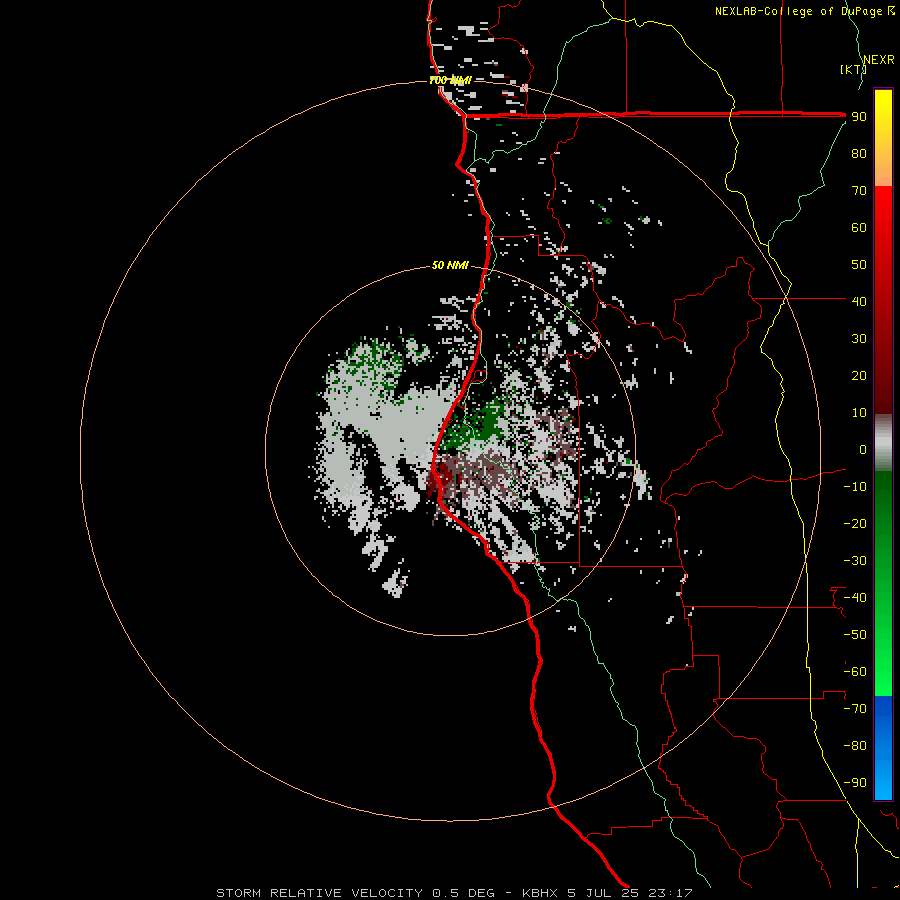Click the 50 knot scale label
Viewport: 900px width, 900px height.
[859, 265]
